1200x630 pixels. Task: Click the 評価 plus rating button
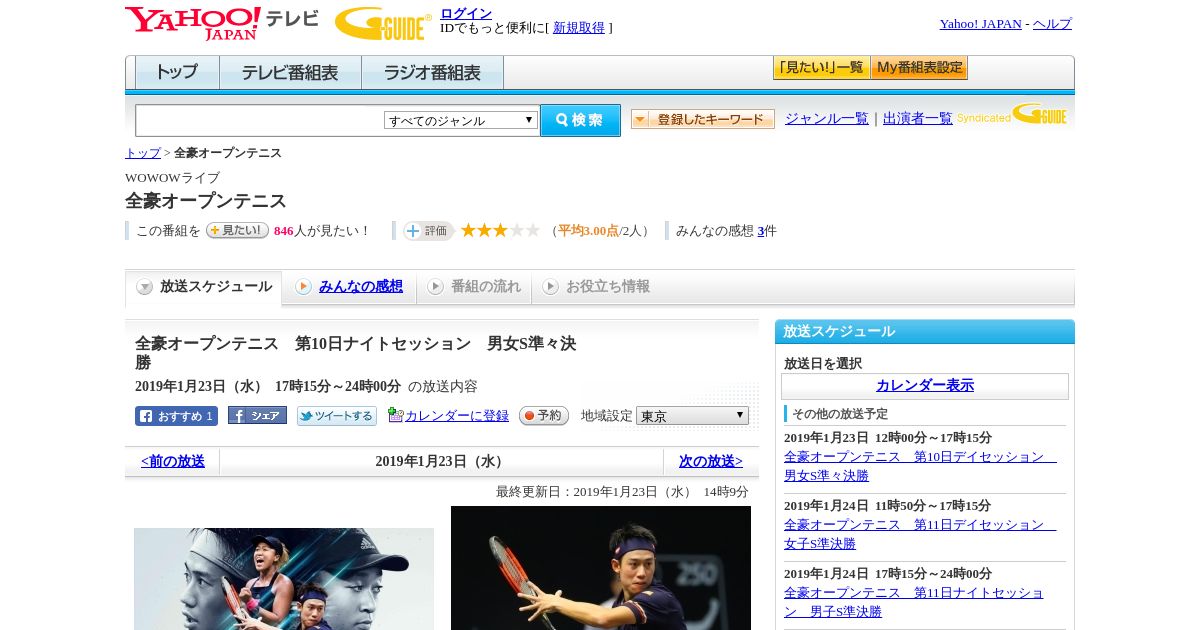[x=428, y=231]
